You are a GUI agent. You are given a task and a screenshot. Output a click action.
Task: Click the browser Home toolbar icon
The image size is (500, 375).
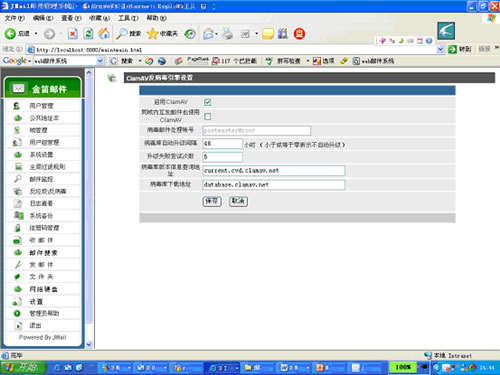104,33
